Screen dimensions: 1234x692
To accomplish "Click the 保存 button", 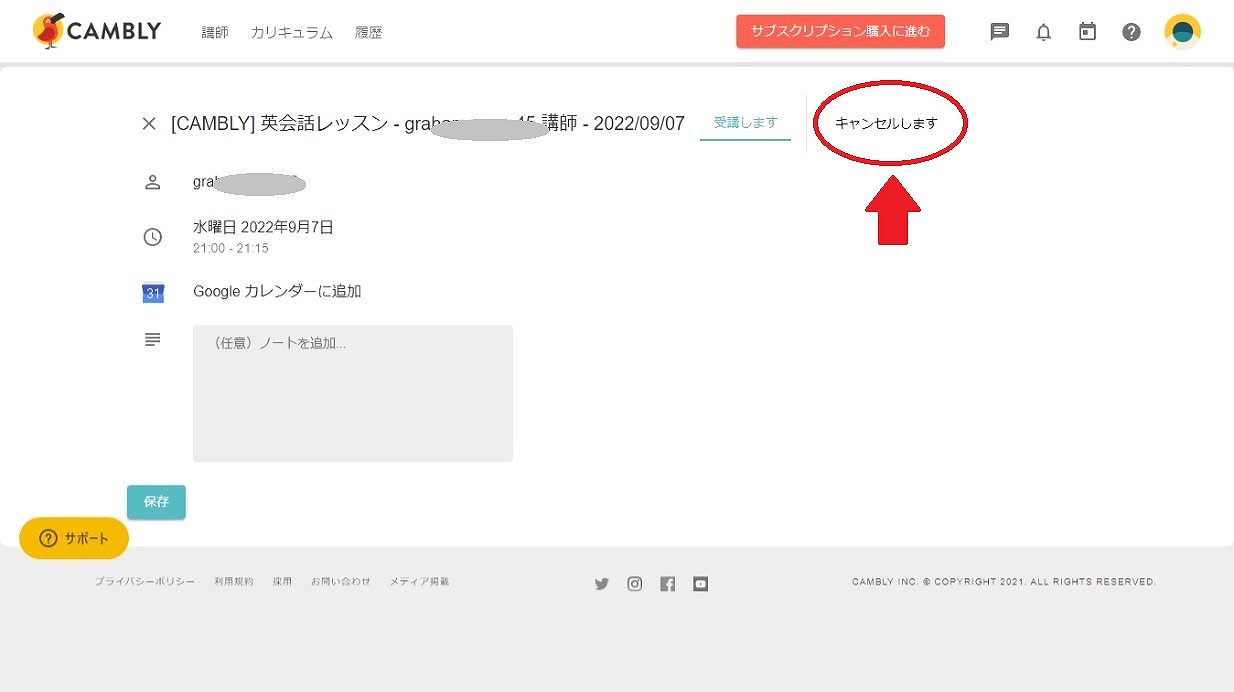I will (156, 502).
